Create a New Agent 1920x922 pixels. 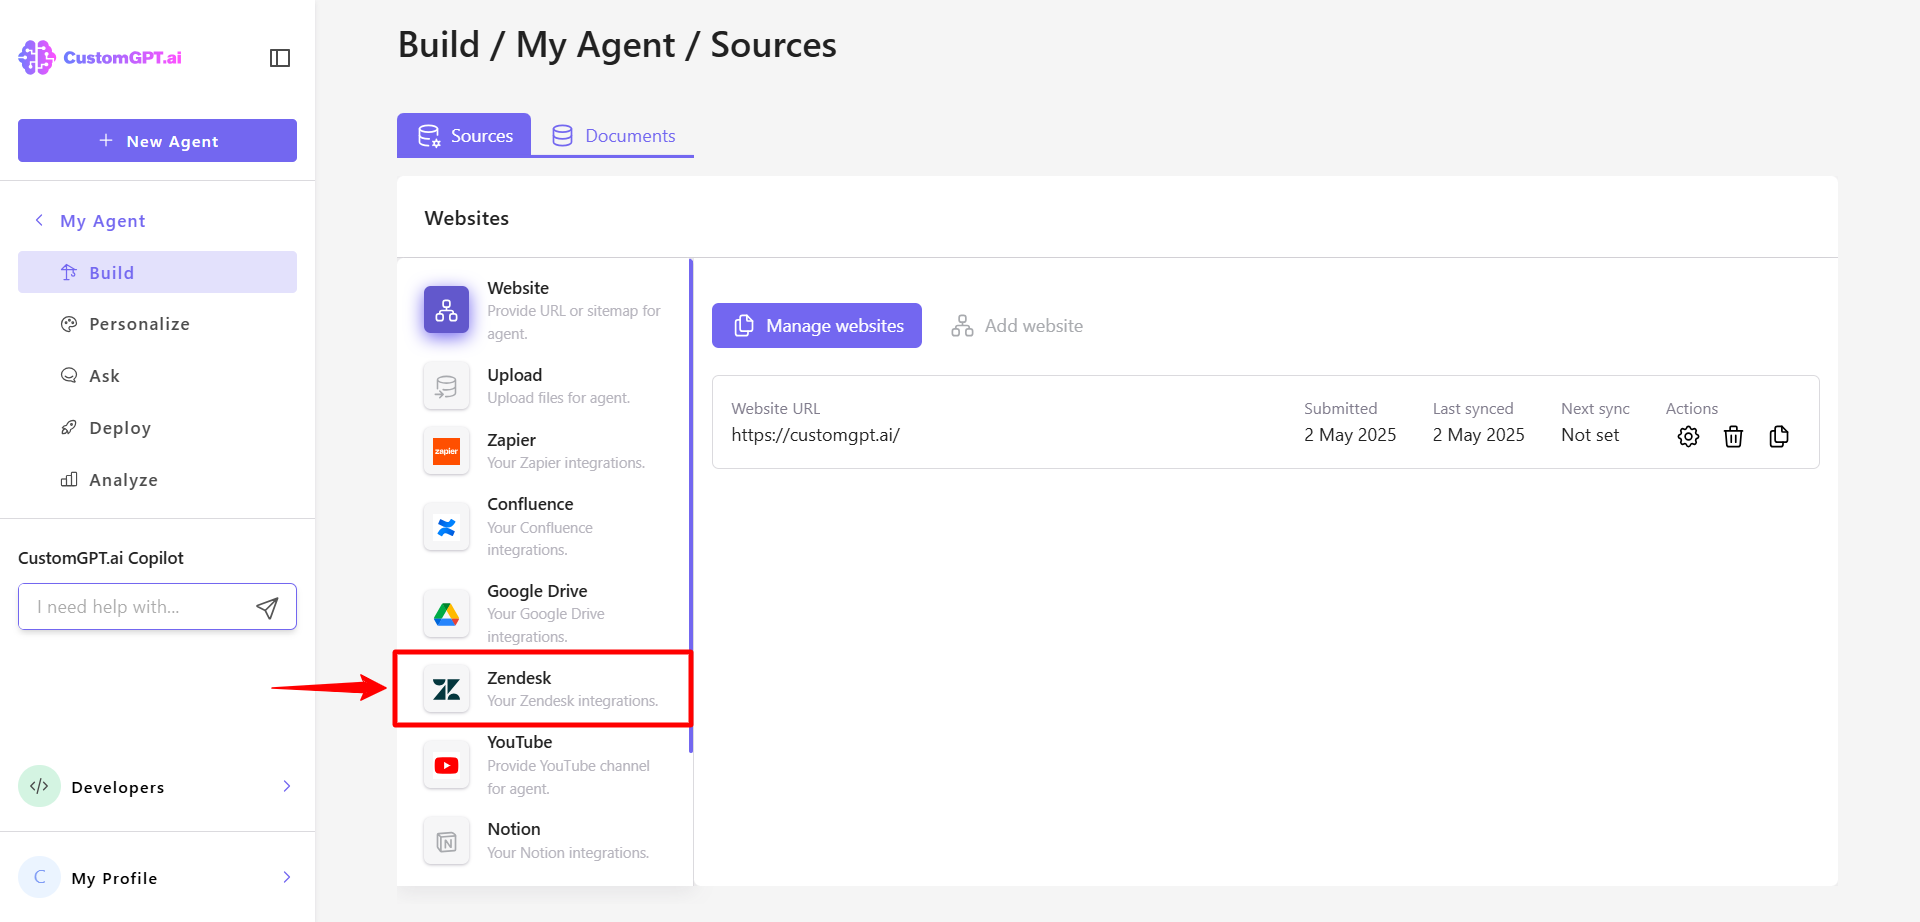[157, 140]
